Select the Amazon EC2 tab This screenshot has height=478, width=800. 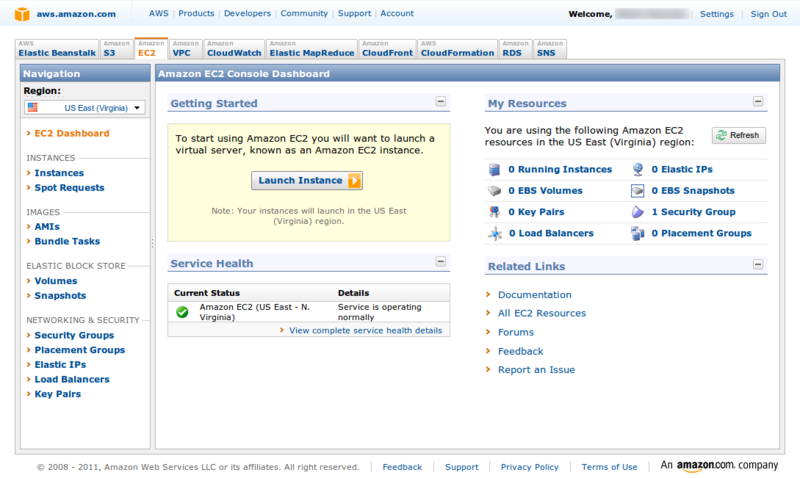(151, 49)
